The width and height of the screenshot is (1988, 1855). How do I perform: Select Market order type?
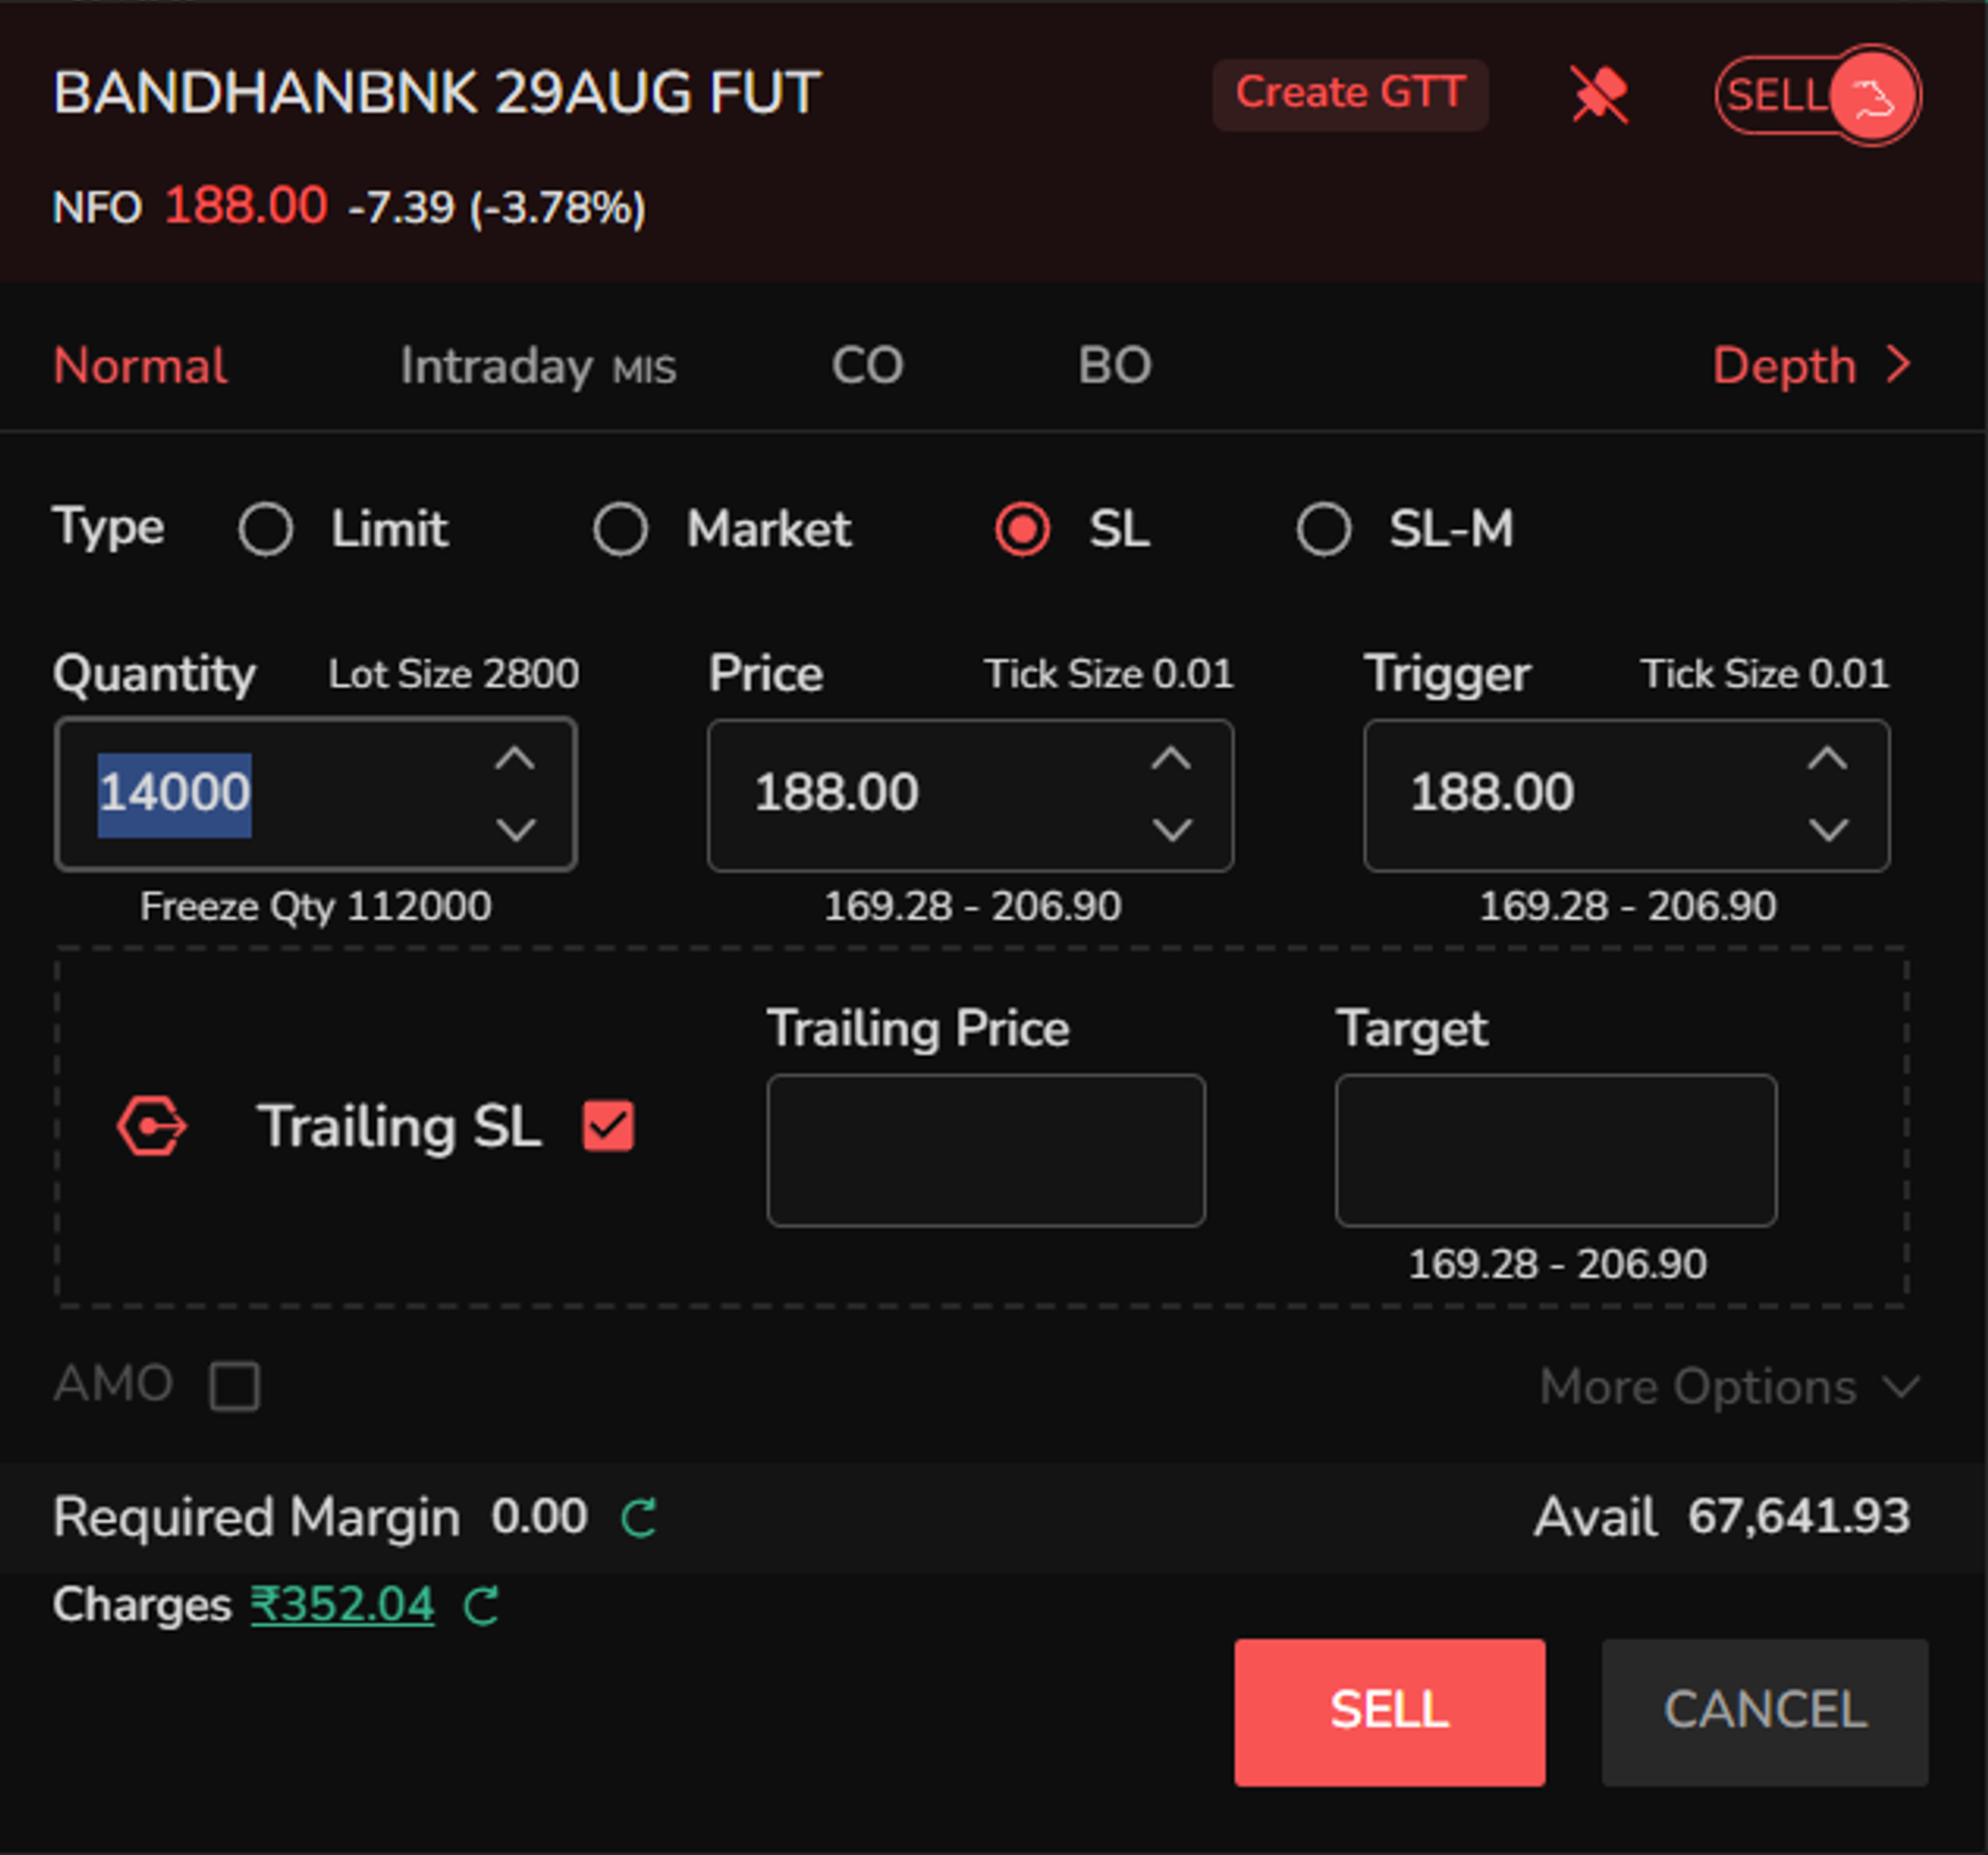[620, 528]
